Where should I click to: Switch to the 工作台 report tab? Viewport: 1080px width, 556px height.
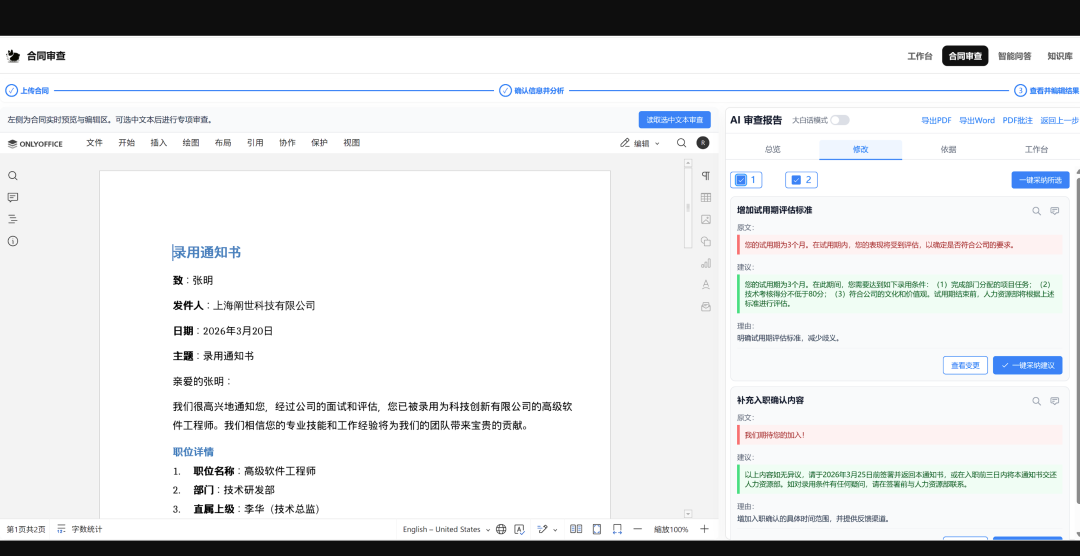point(1036,150)
